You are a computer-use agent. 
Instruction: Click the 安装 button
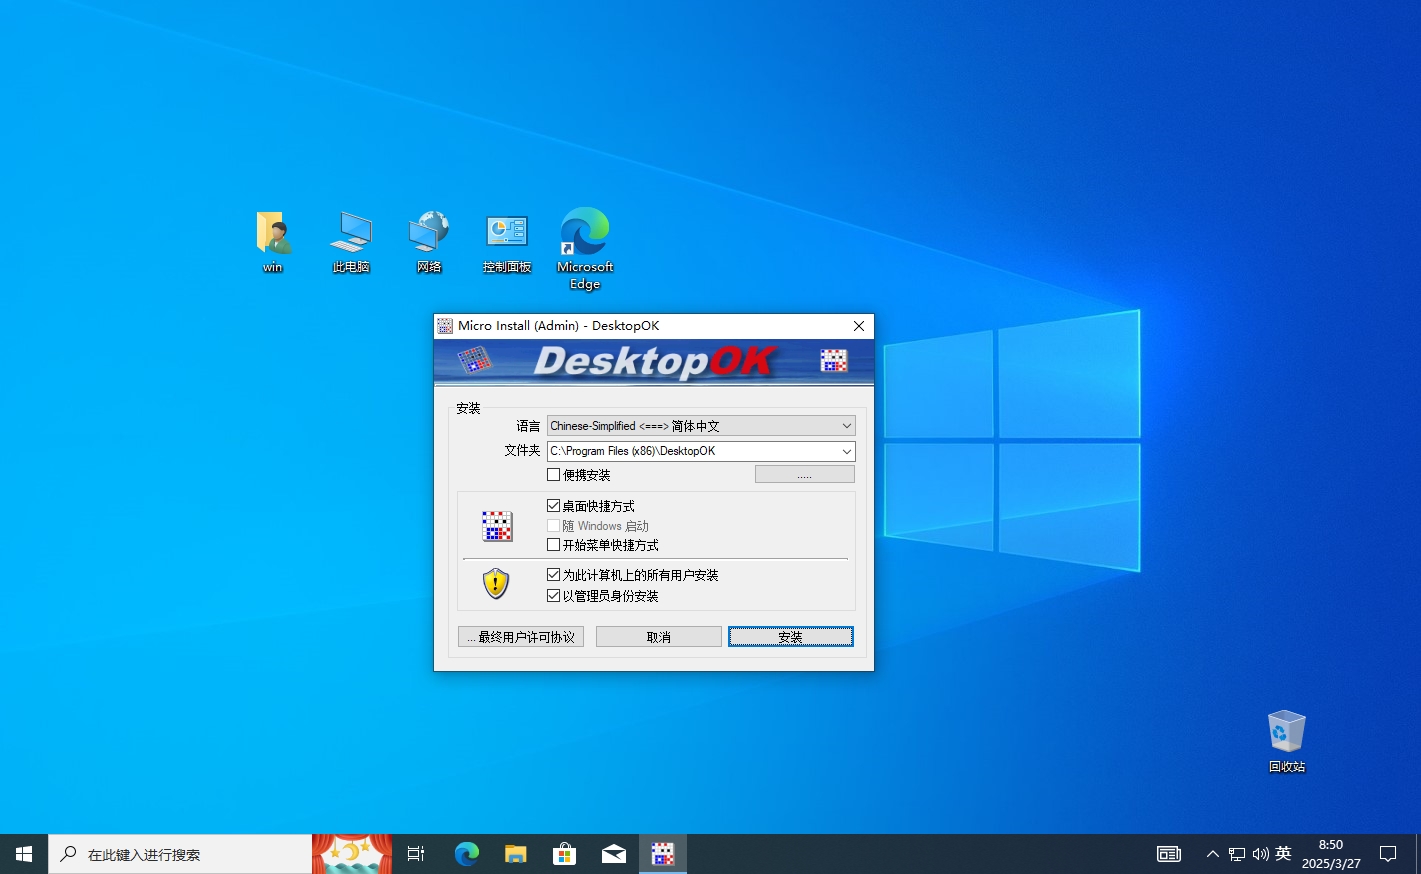click(790, 637)
